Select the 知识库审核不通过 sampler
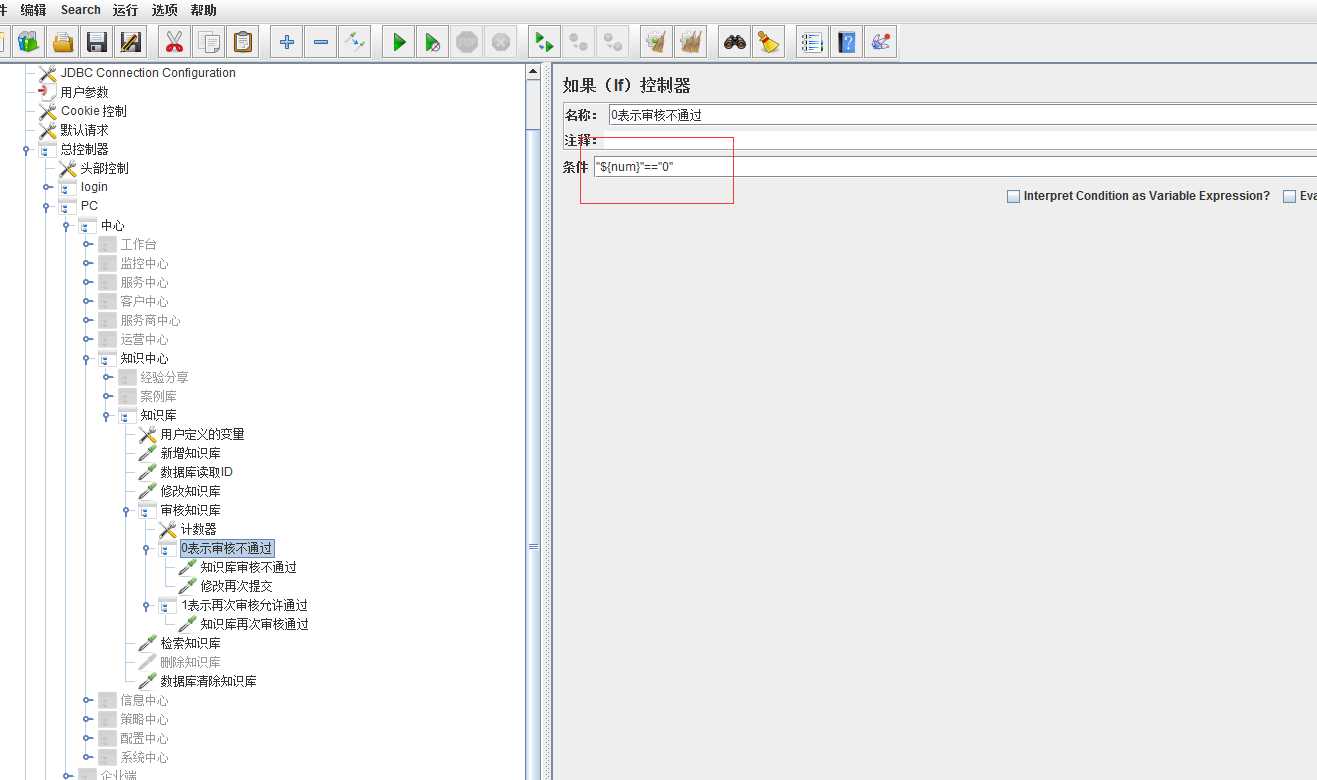 [x=248, y=567]
